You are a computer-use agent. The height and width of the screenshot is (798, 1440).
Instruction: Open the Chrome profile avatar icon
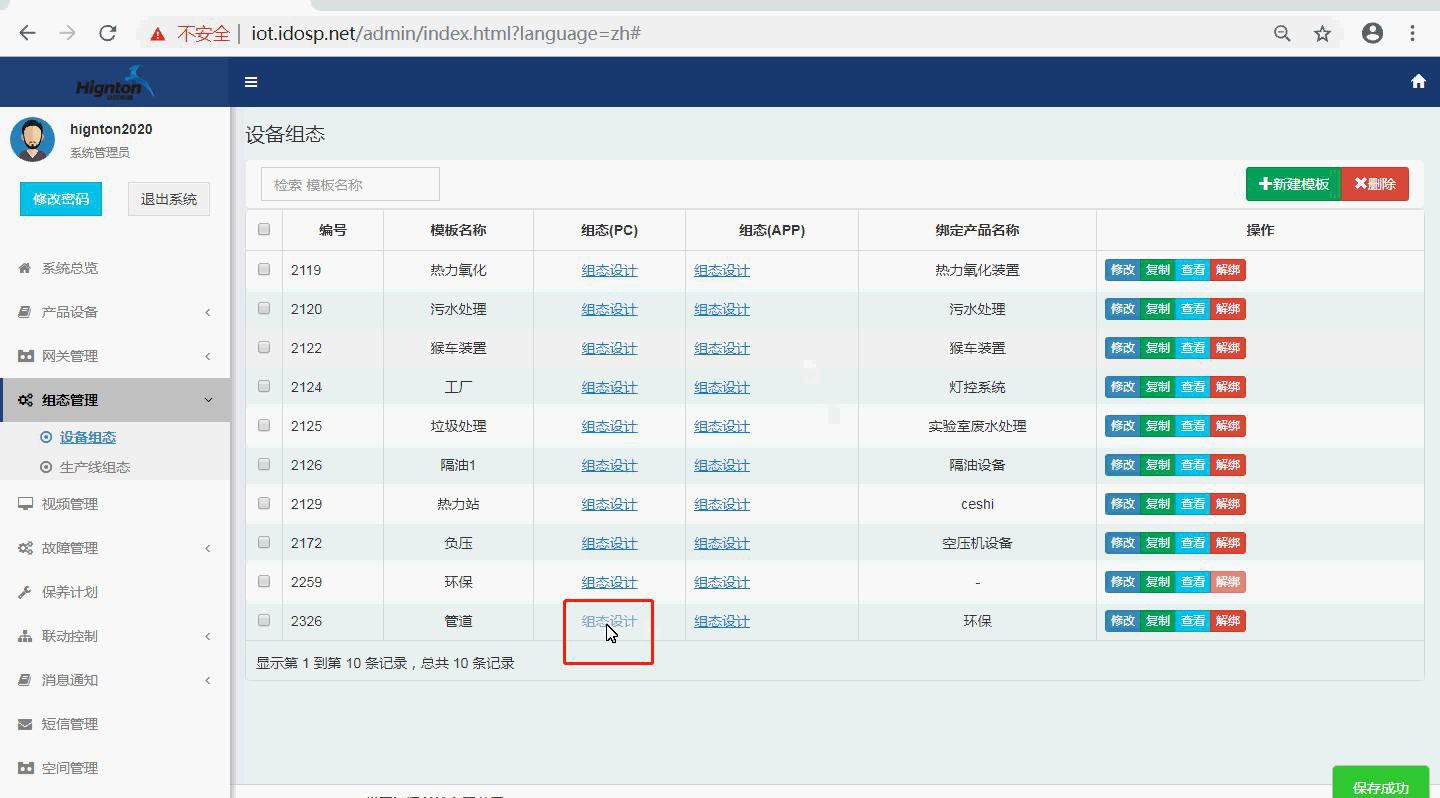(x=1372, y=33)
